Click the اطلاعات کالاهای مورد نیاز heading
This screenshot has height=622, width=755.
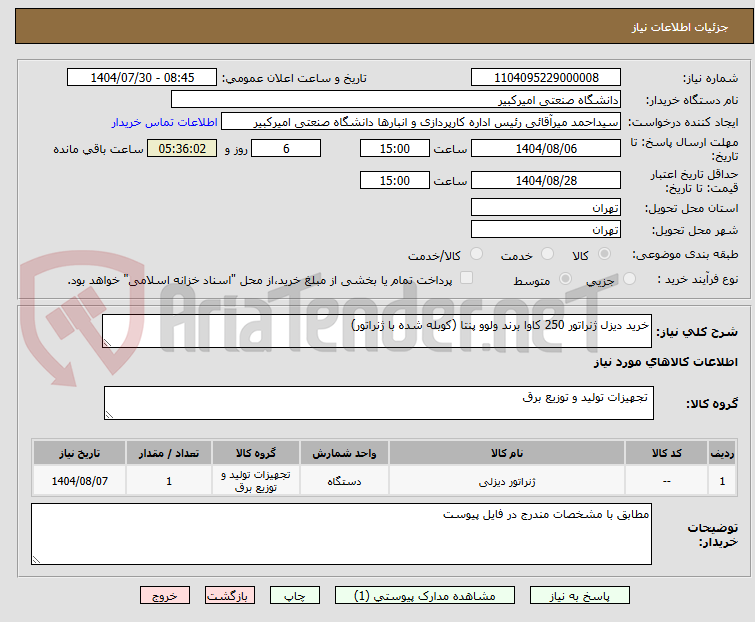click(x=665, y=362)
